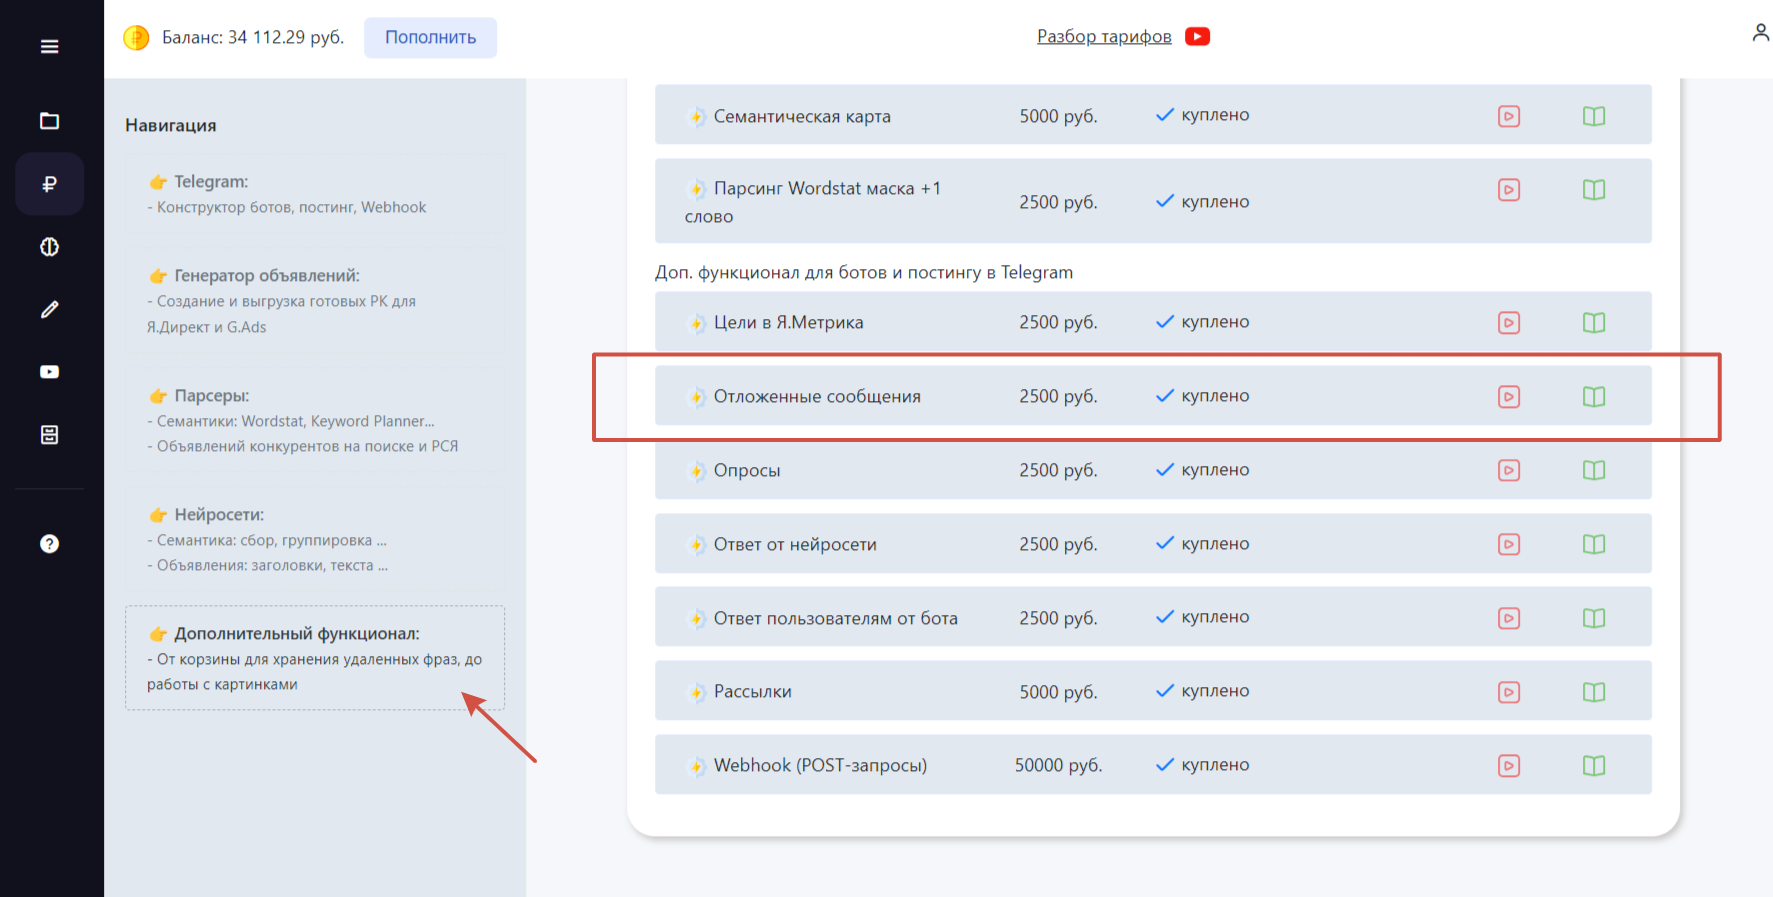
Task: Click the Отложенные сообщения item name
Action: pos(817,397)
